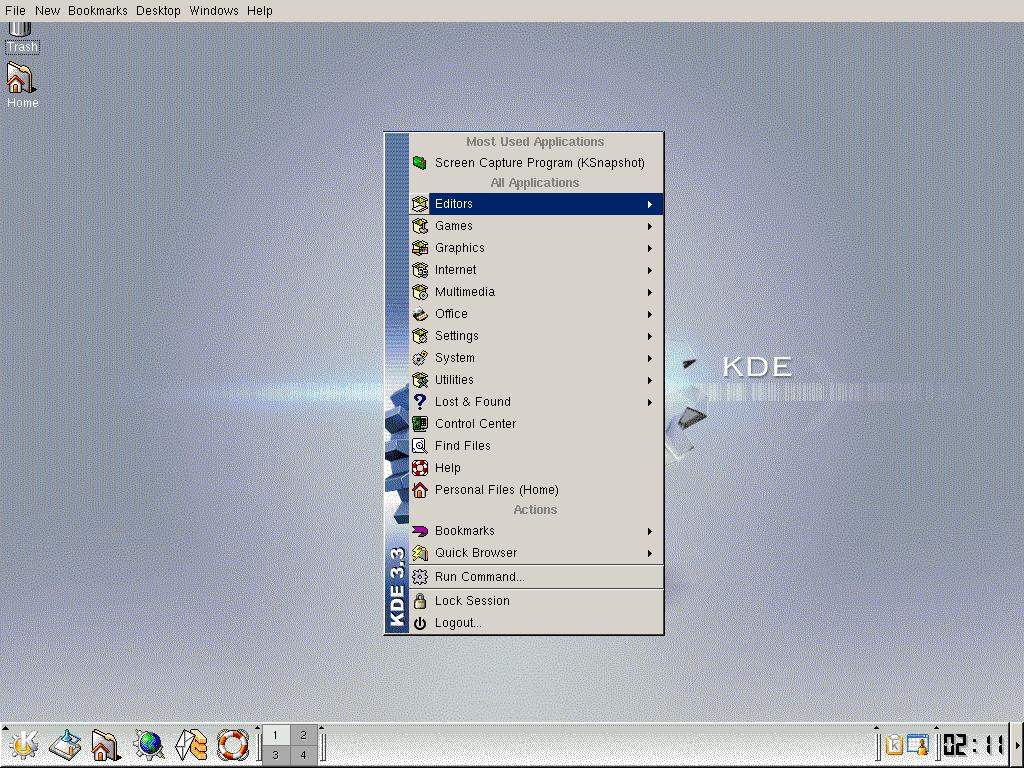Choose Logout... from the K menu
Image resolution: width=1024 pixels, height=768 pixels.
point(458,623)
